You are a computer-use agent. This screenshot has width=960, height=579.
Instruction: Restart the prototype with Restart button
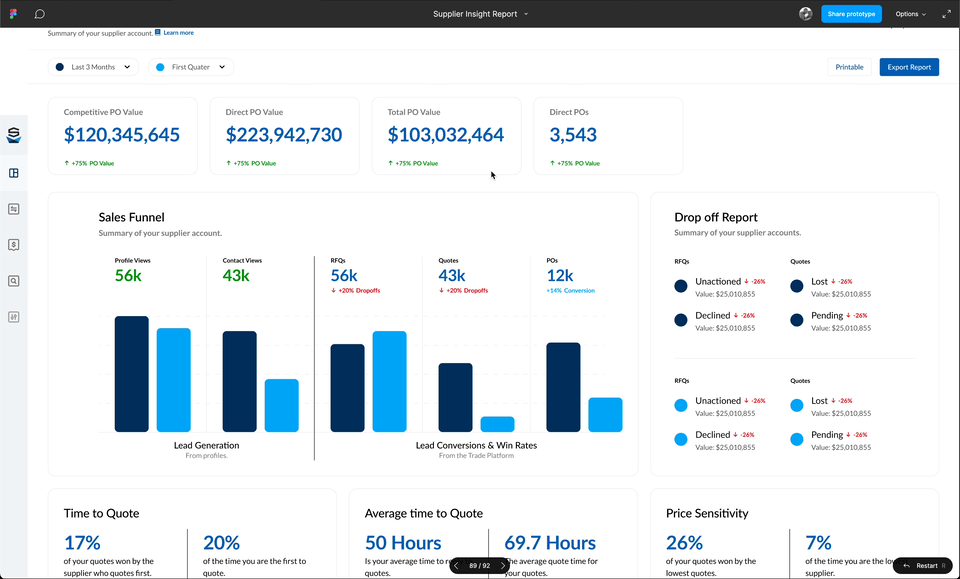point(922,566)
